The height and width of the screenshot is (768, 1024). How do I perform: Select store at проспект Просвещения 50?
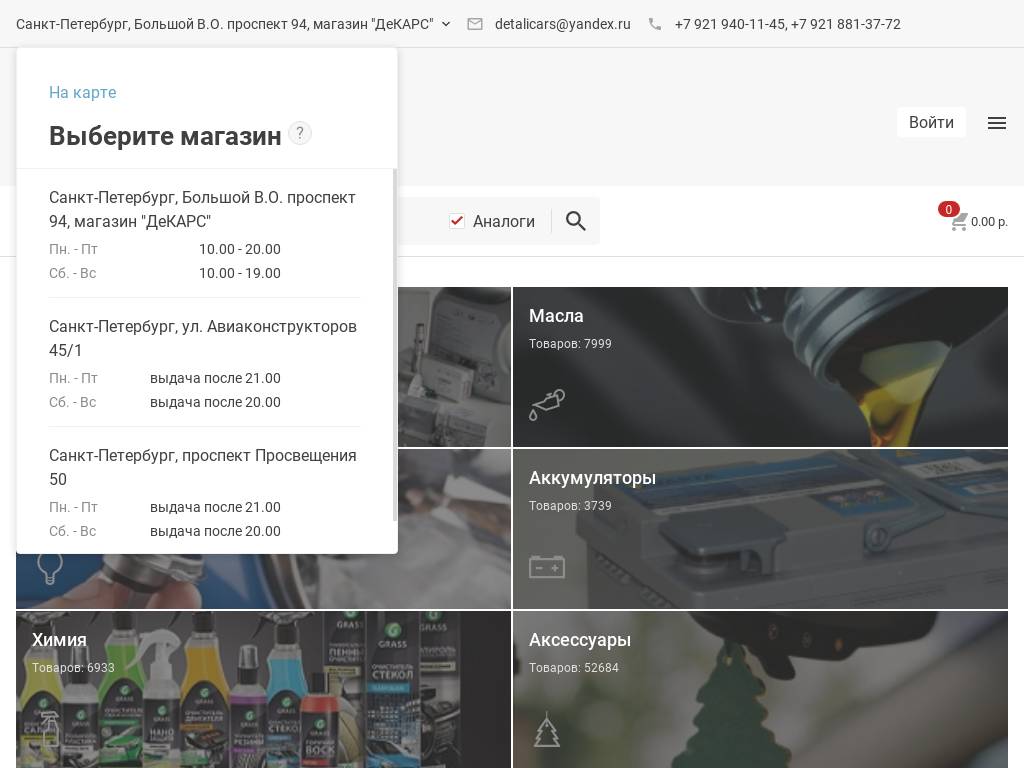203,467
